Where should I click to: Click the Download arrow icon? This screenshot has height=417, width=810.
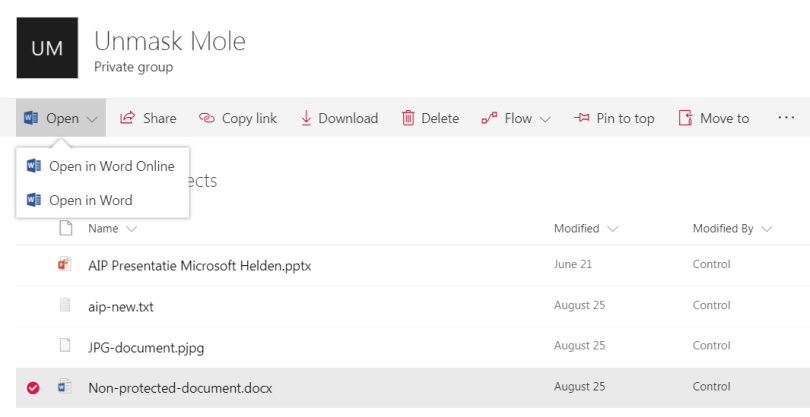pos(306,118)
